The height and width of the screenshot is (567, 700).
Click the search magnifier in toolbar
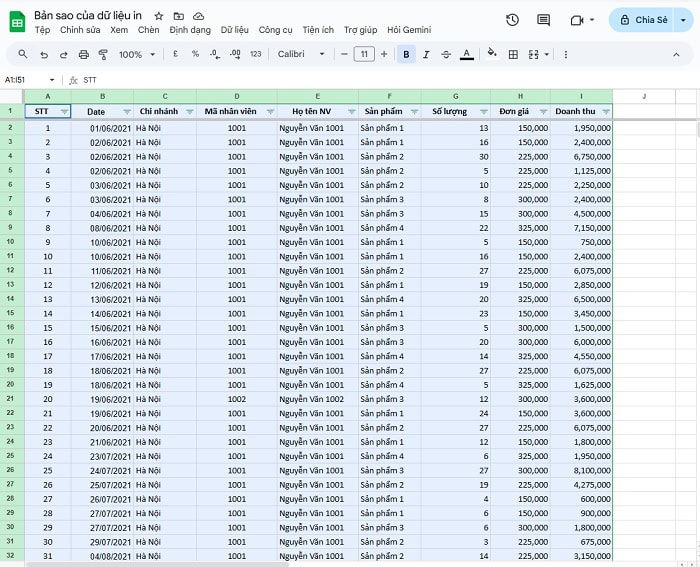coord(23,54)
